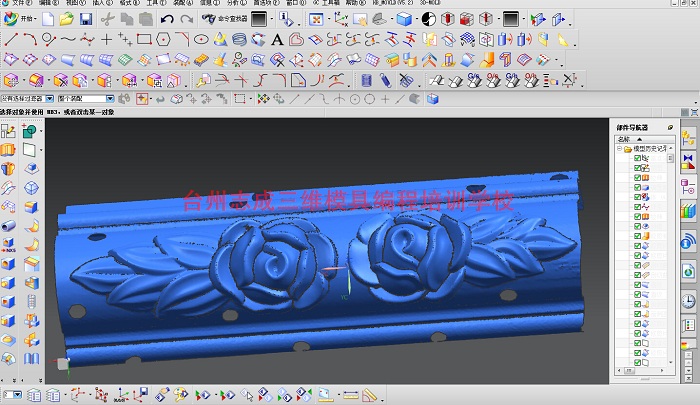This screenshot has height=405, width=700.
Task: Select the Ellipse curve tool
Action: (201, 40)
